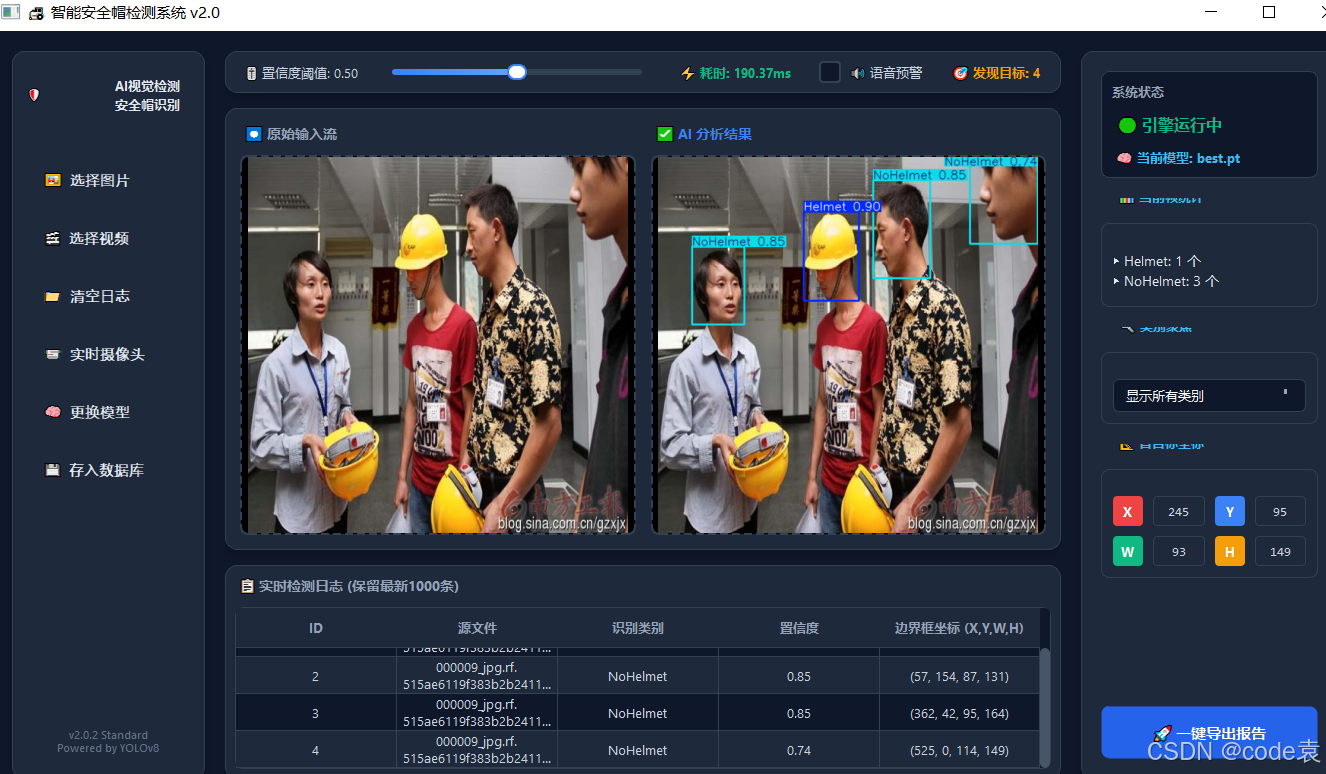1326x774 pixels.
Task: Click the icon beside 置信度阈值
Action: pos(252,73)
